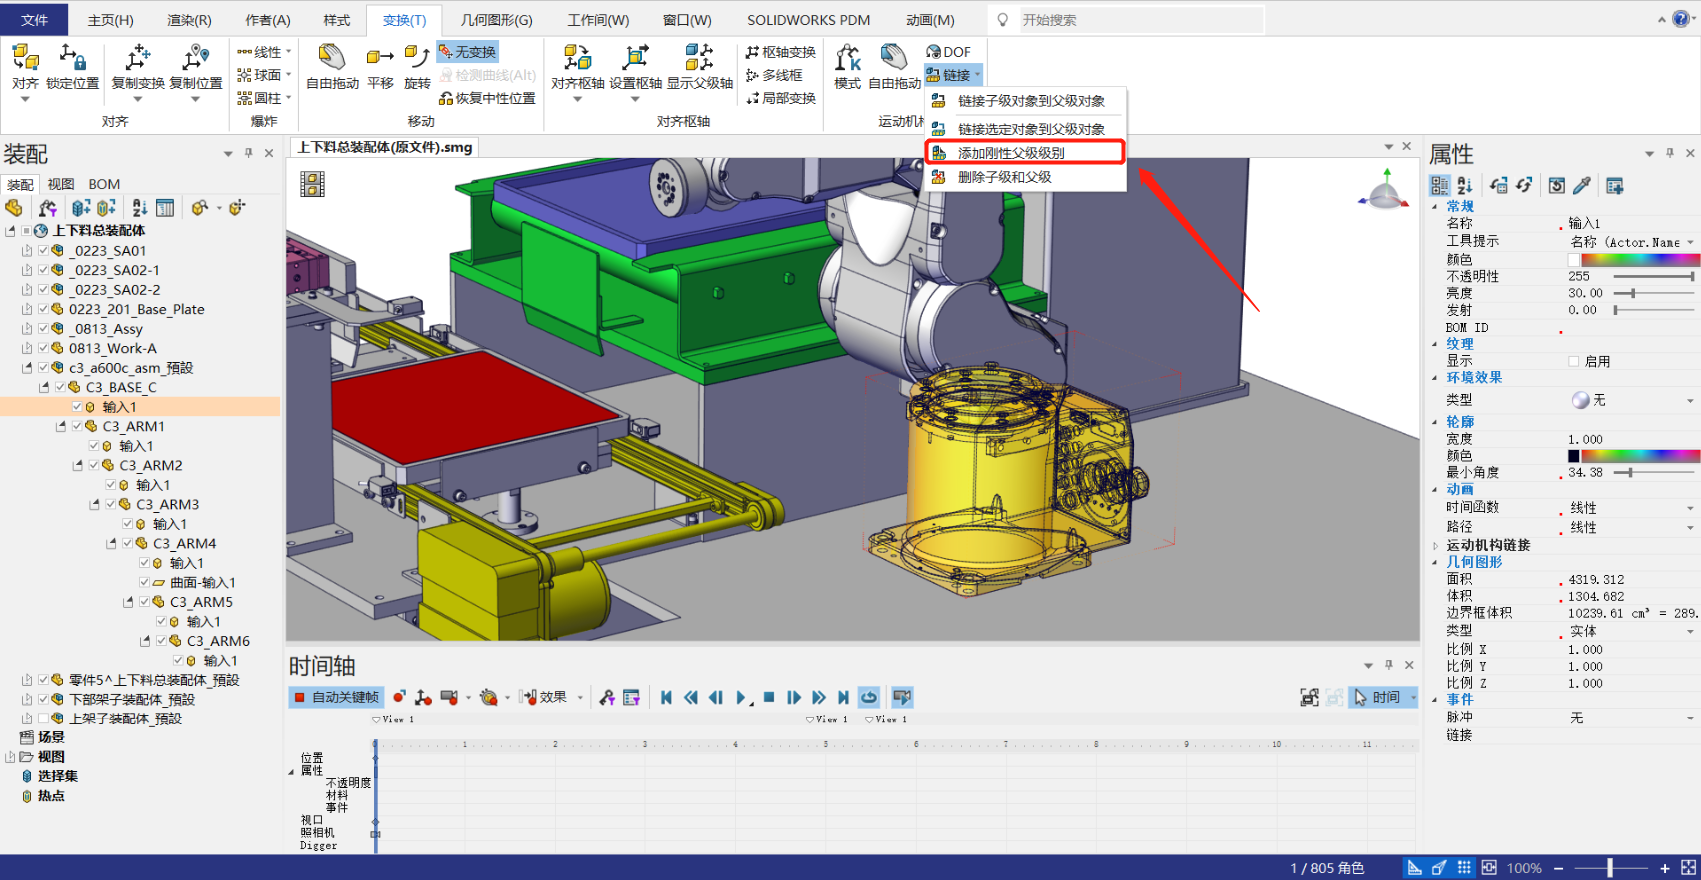Click categorized view icon in properties panel
1701x880 pixels.
pos(1439,185)
